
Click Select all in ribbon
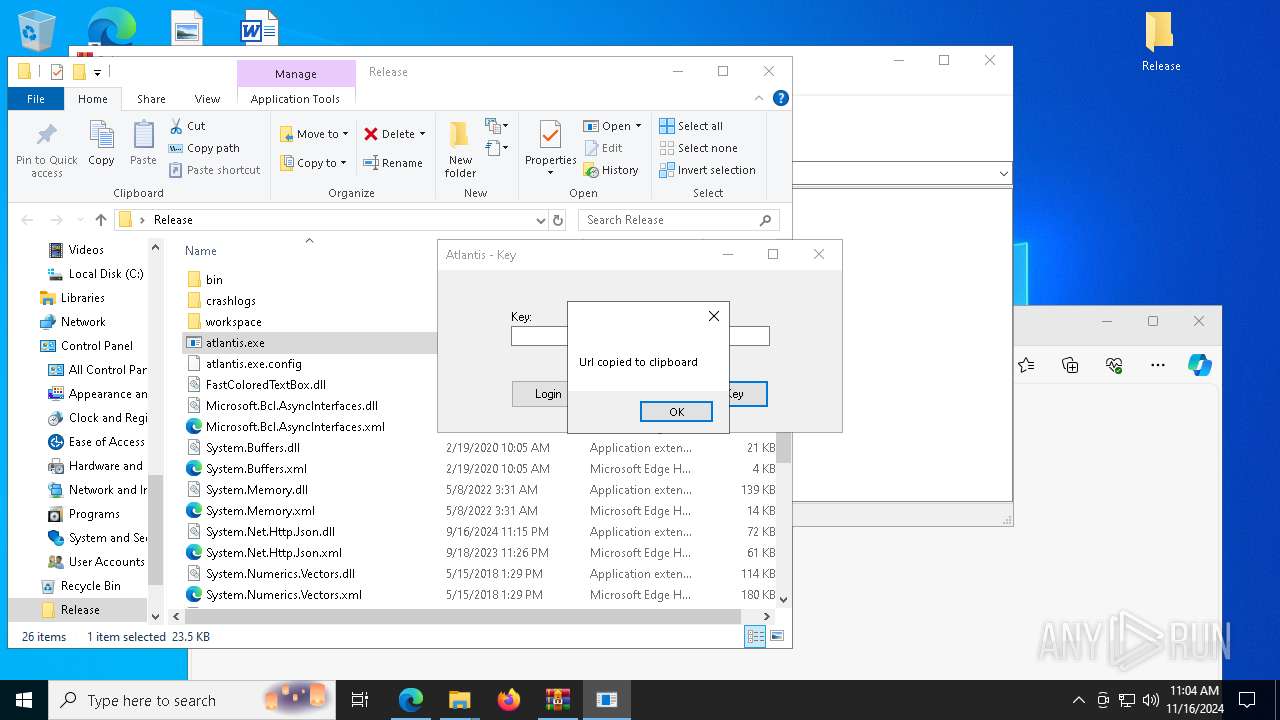[691, 126]
